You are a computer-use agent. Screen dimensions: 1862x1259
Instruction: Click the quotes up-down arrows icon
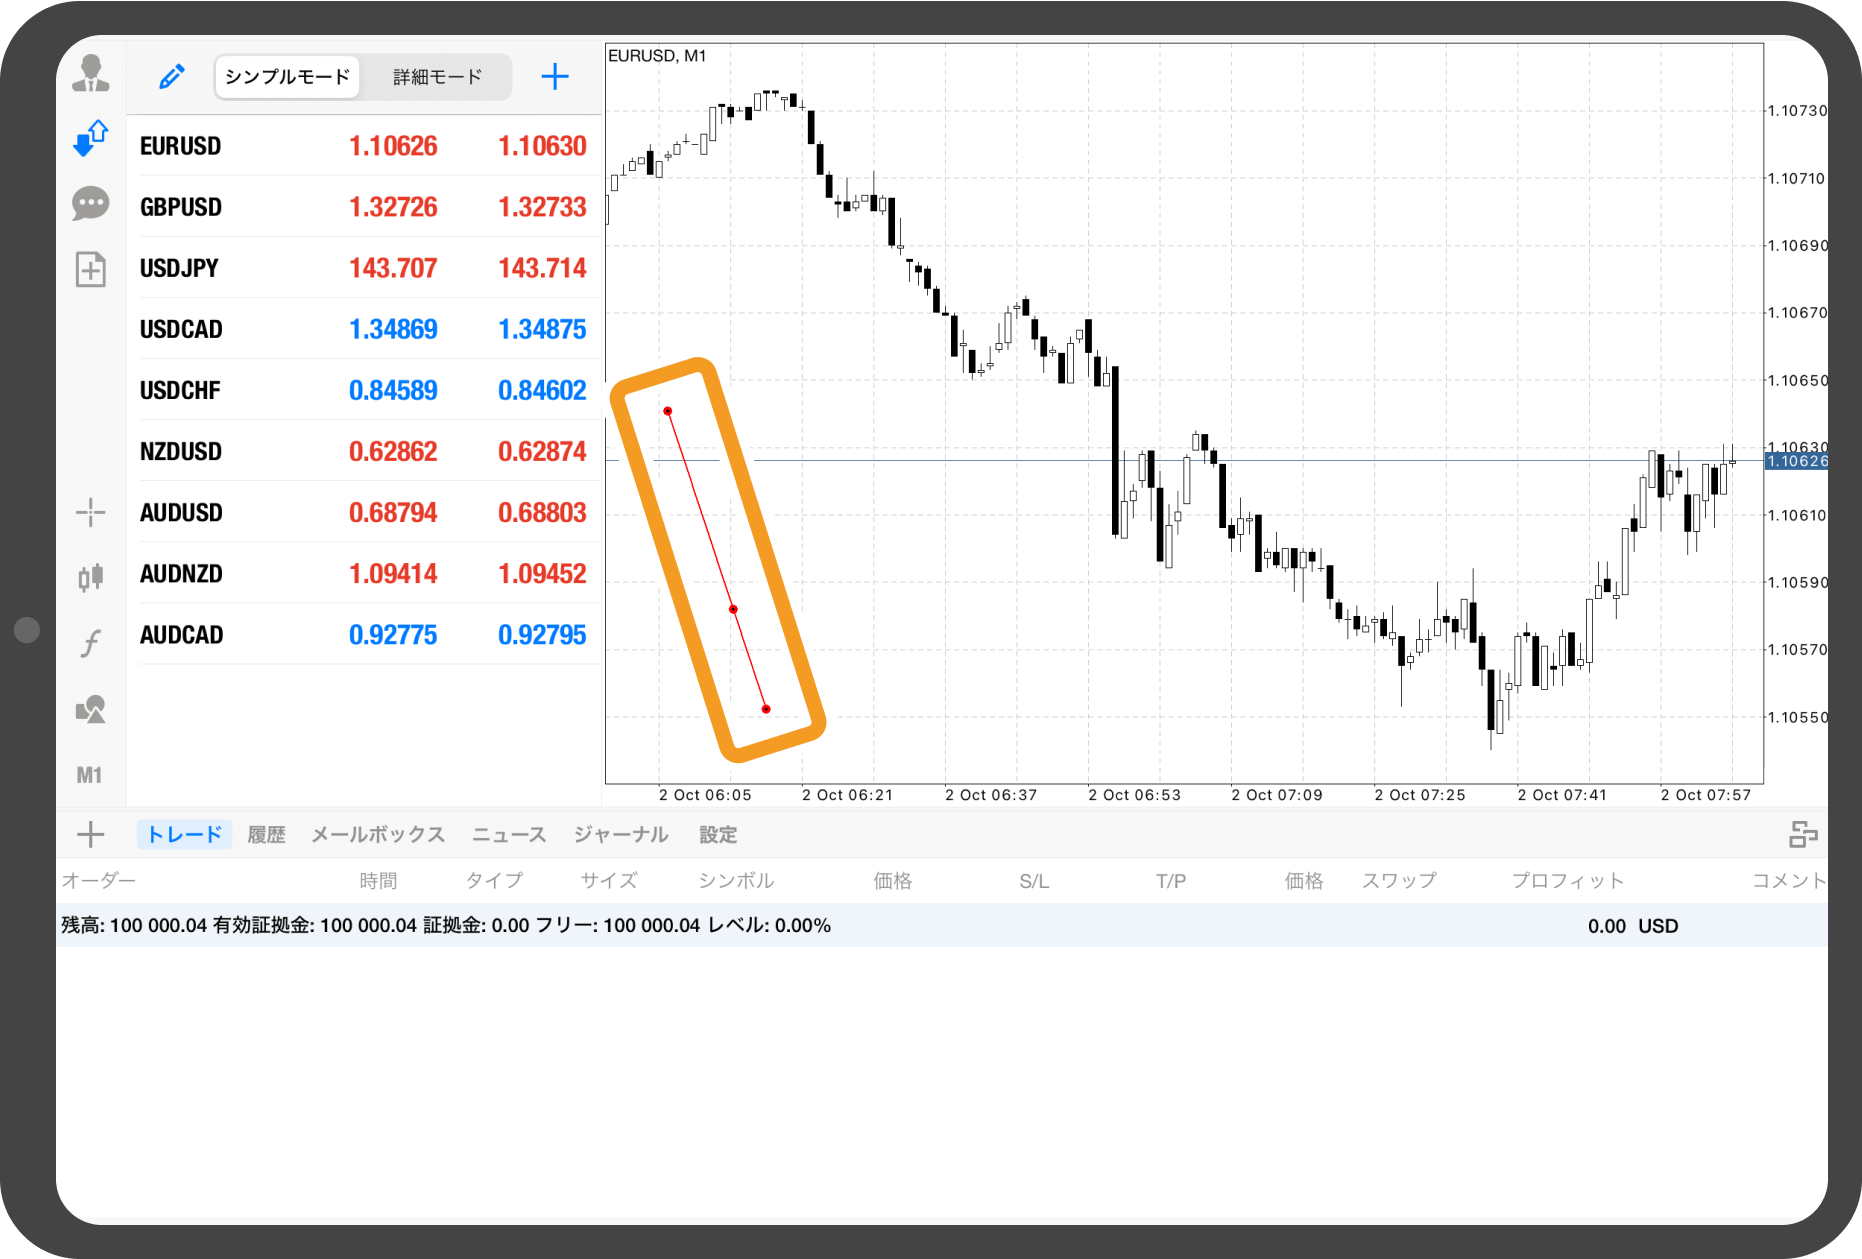tap(91, 138)
